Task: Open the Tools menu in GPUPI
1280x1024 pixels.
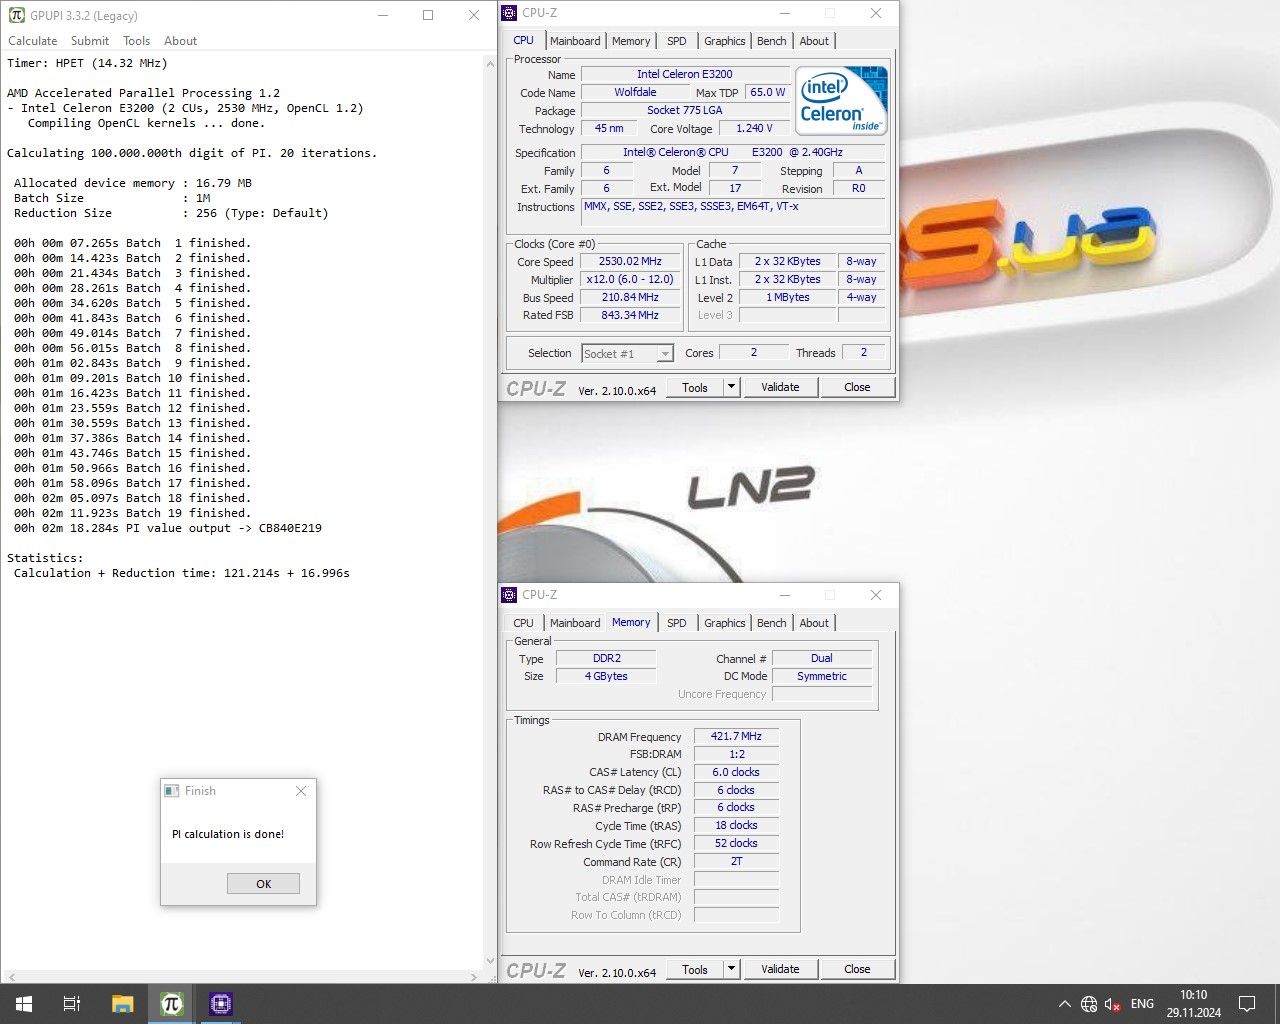Action: click(137, 41)
